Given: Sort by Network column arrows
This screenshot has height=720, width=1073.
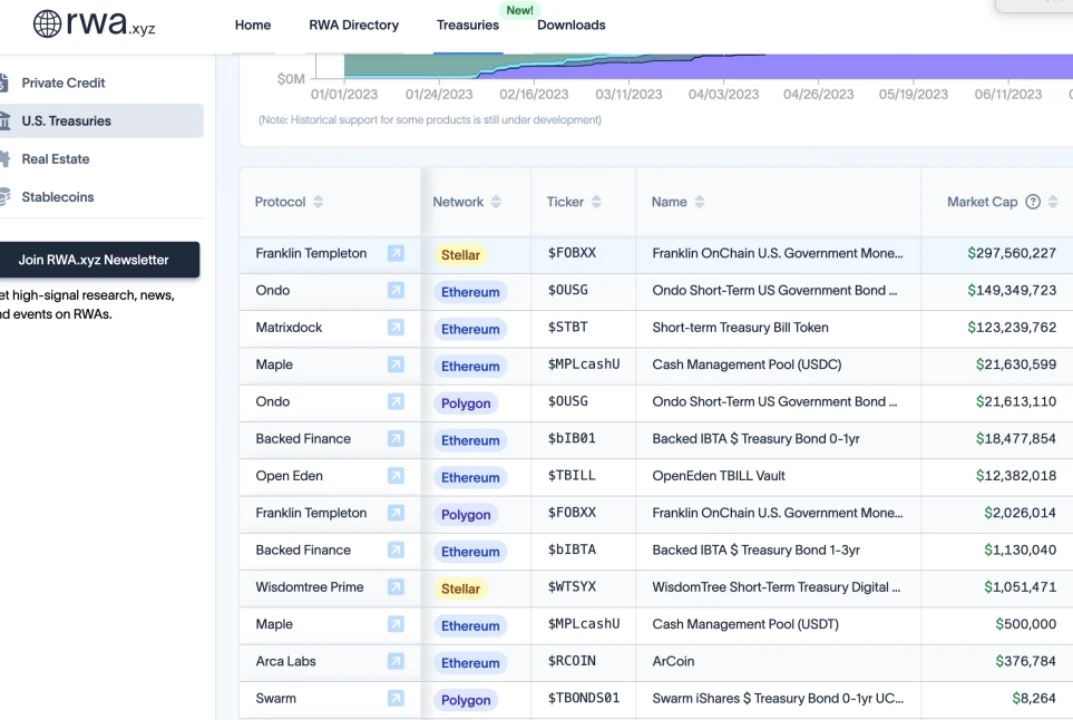Looking at the screenshot, I should (x=496, y=202).
